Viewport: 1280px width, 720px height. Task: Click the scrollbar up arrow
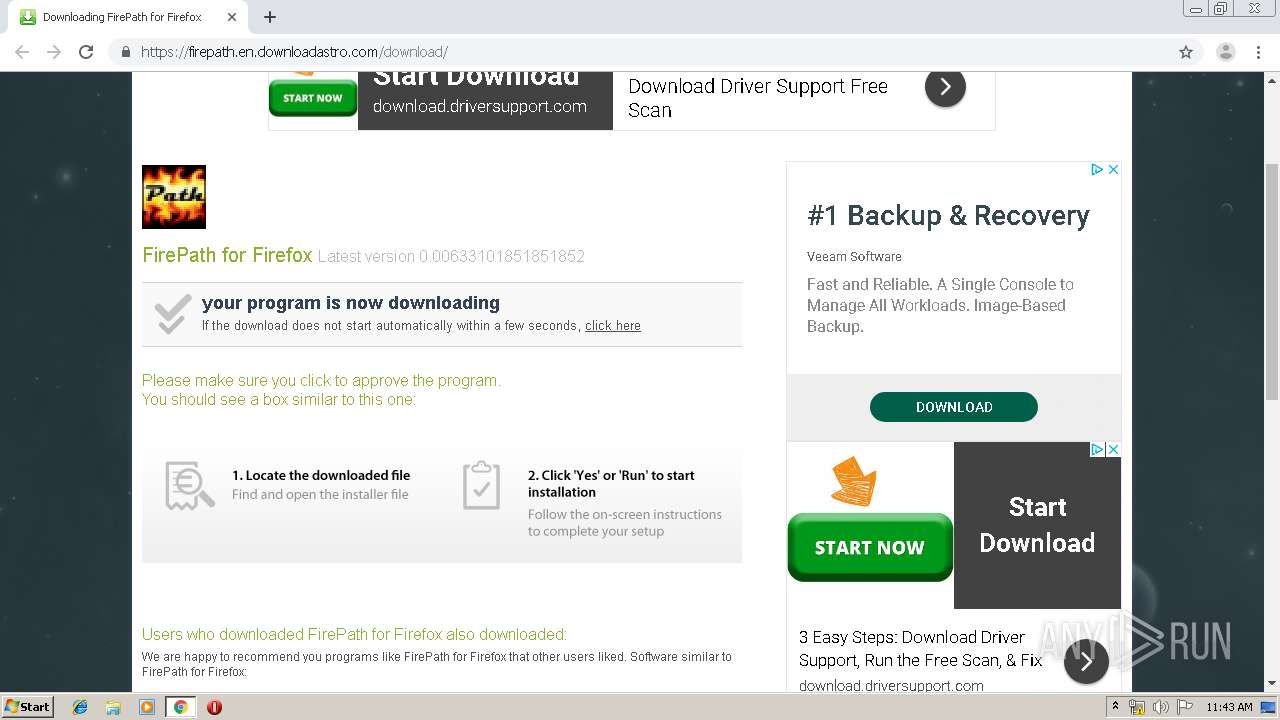(x=1271, y=79)
